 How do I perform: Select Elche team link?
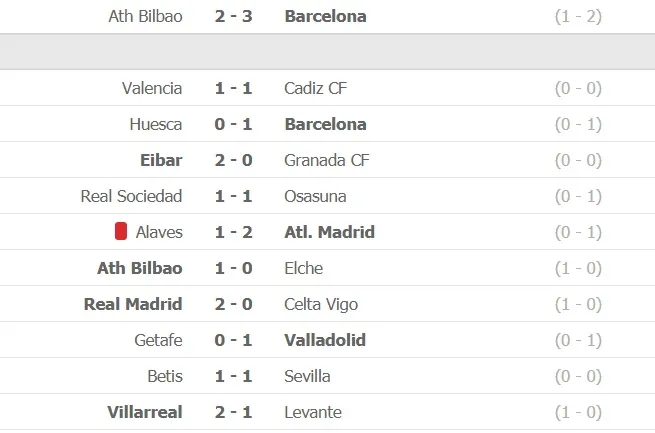[304, 268]
